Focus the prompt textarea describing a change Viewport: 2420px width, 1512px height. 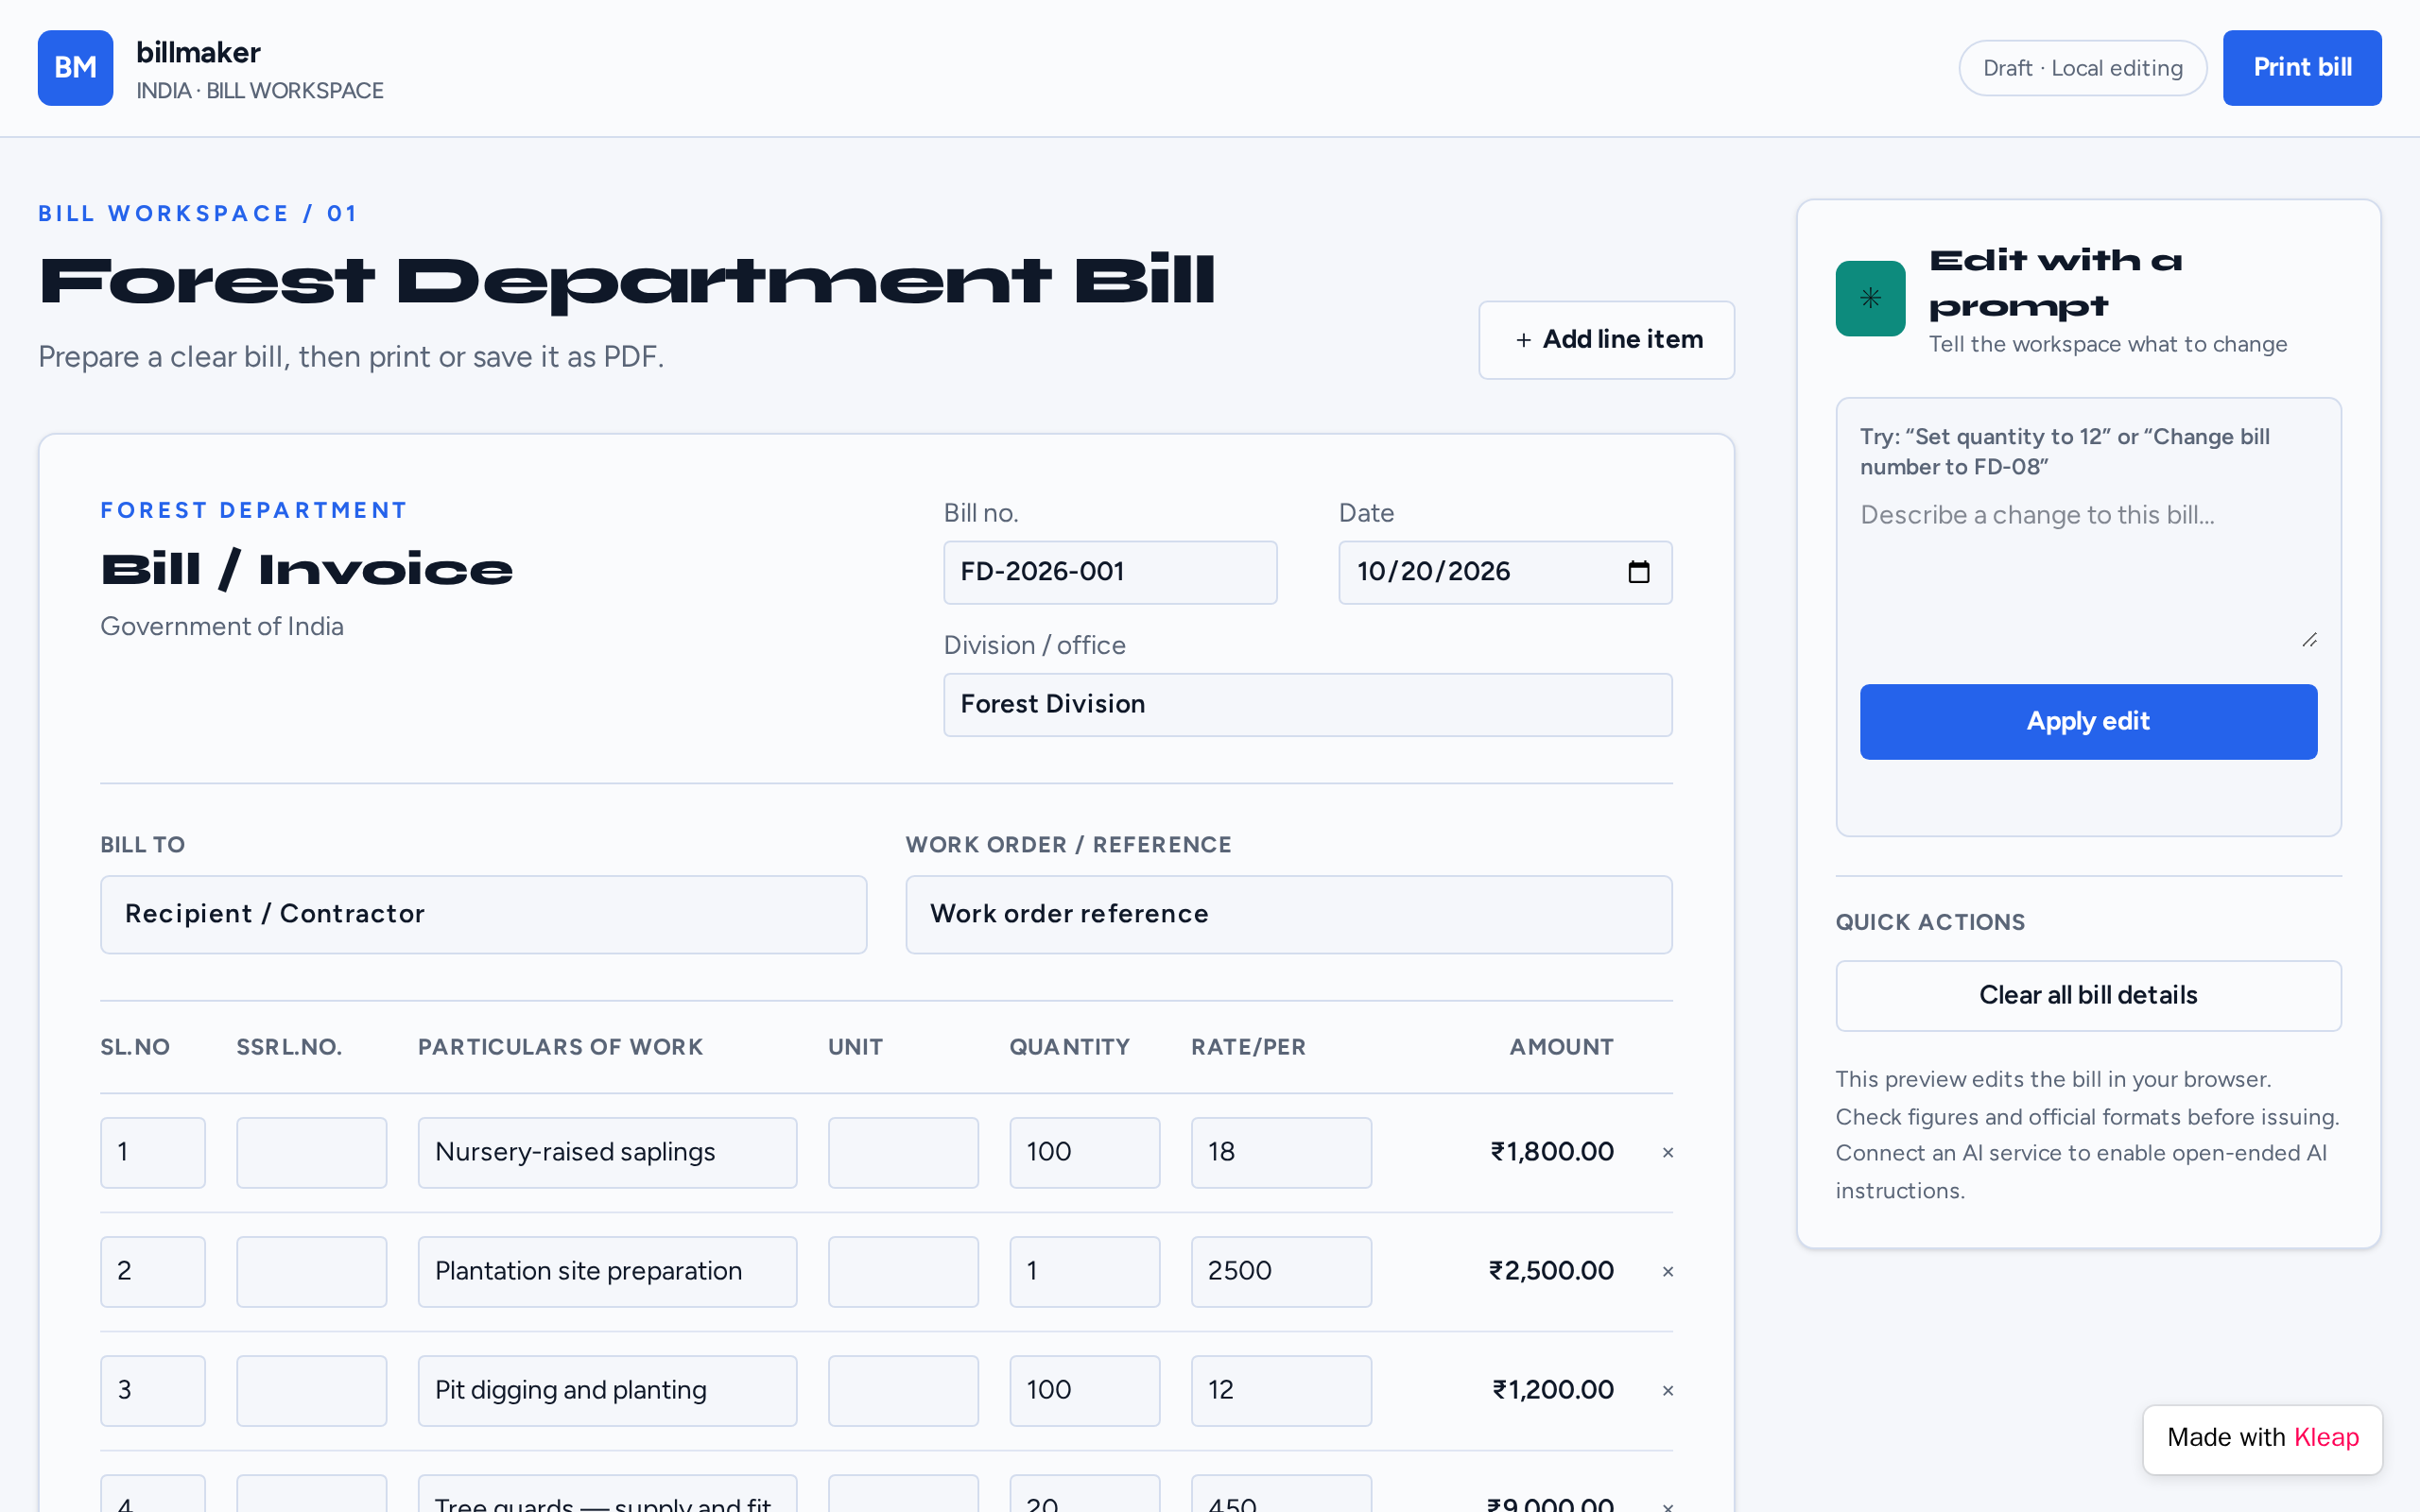coord(2088,575)
